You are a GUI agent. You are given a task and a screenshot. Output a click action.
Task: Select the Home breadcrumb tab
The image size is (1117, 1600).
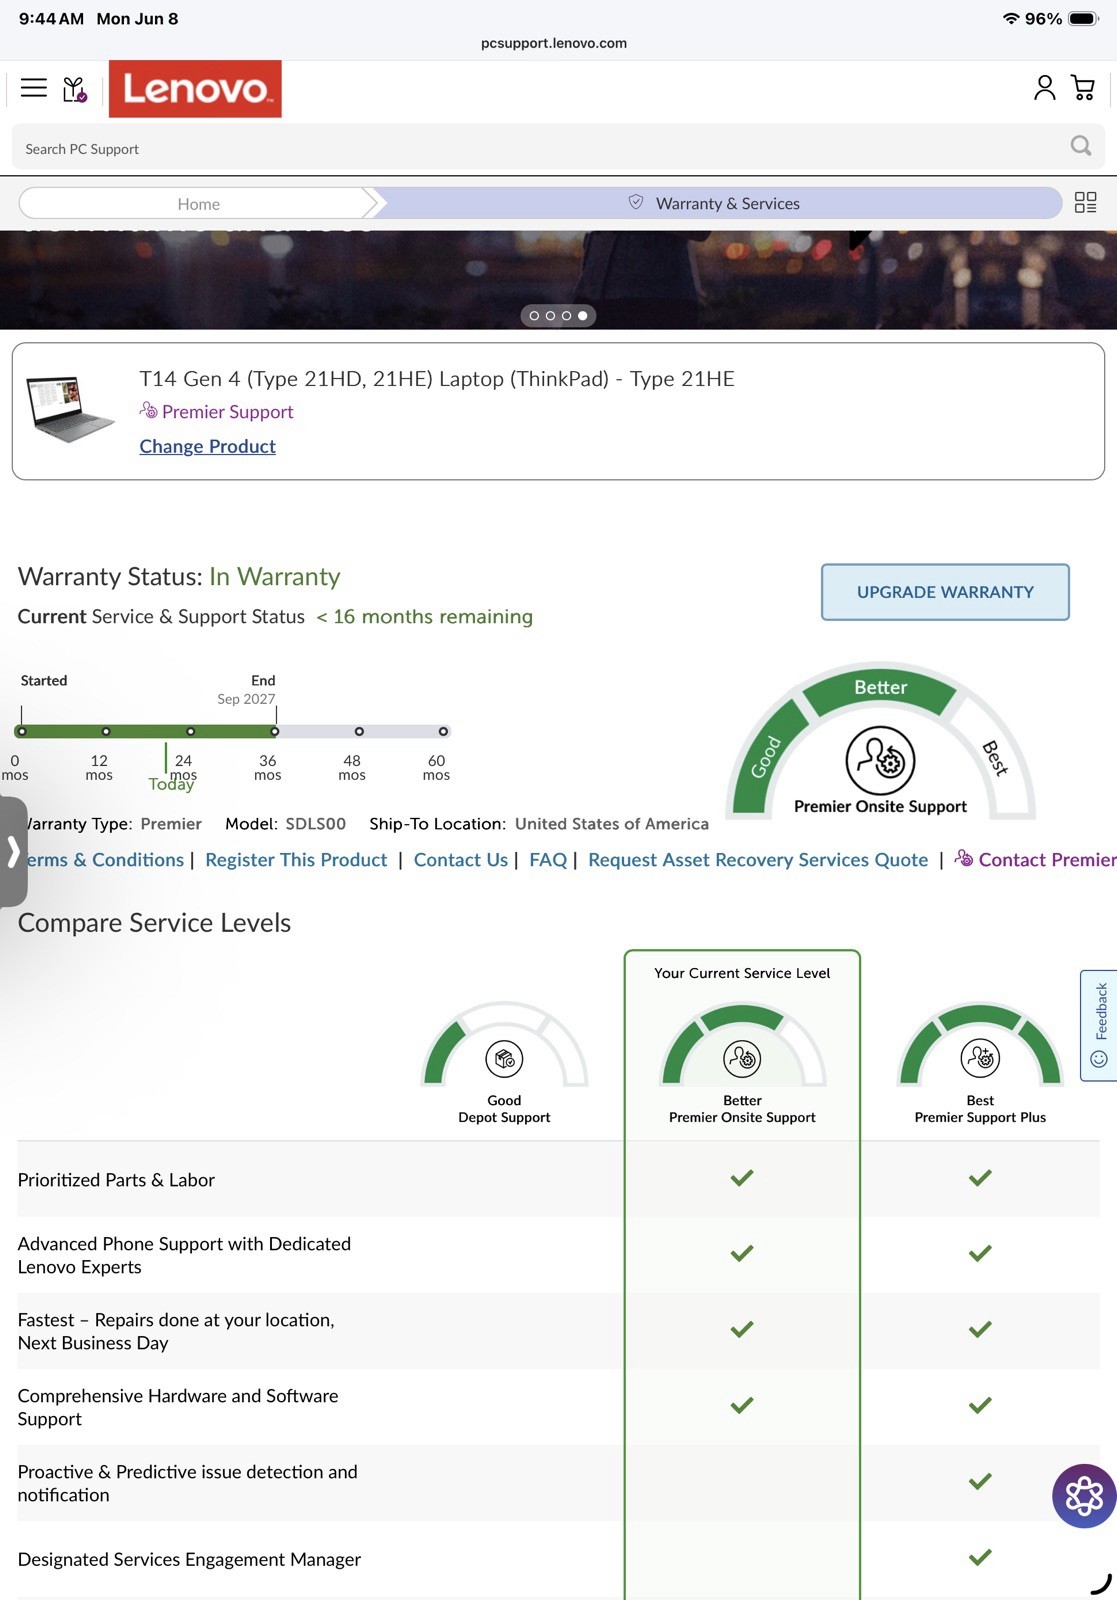[x=198, y=203]
